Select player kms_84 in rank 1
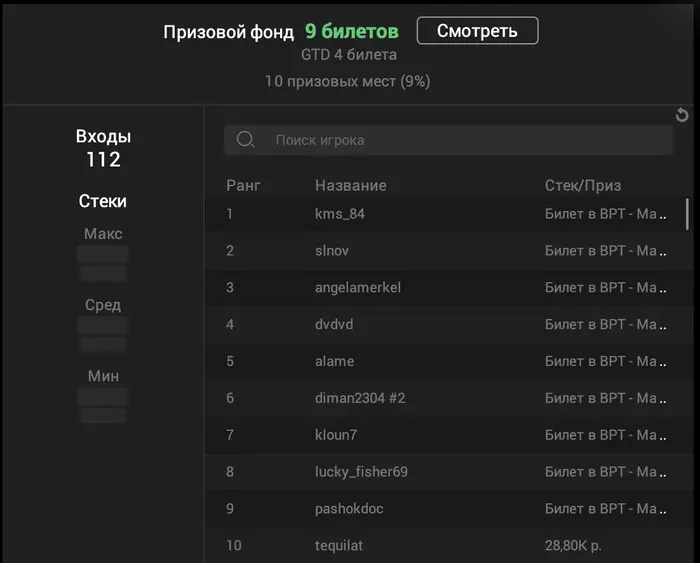This screenshot has width=700, height=563. (340, 213)
